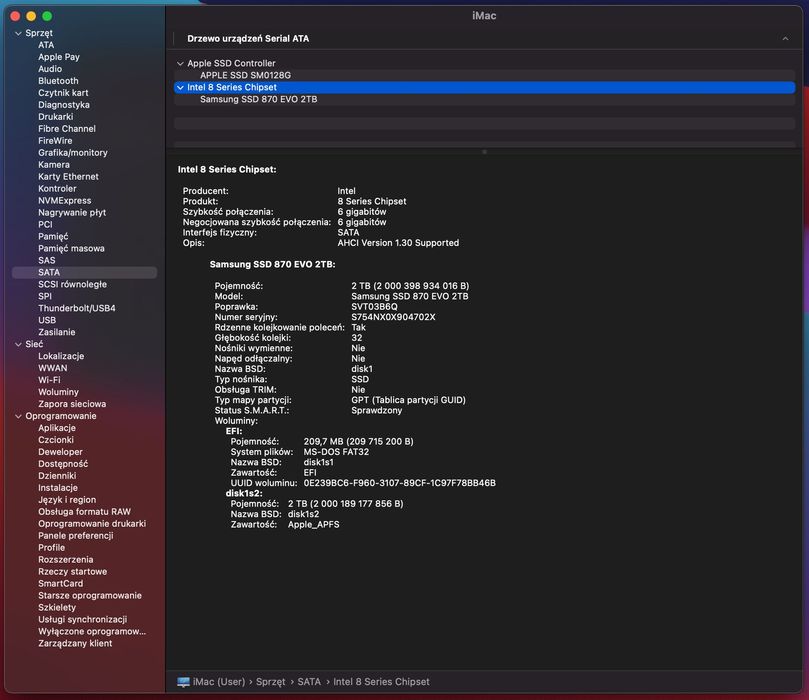Collapse the Sieć section in sidebar
This screenshot has height=700, width=809.
tap(19, 345)
